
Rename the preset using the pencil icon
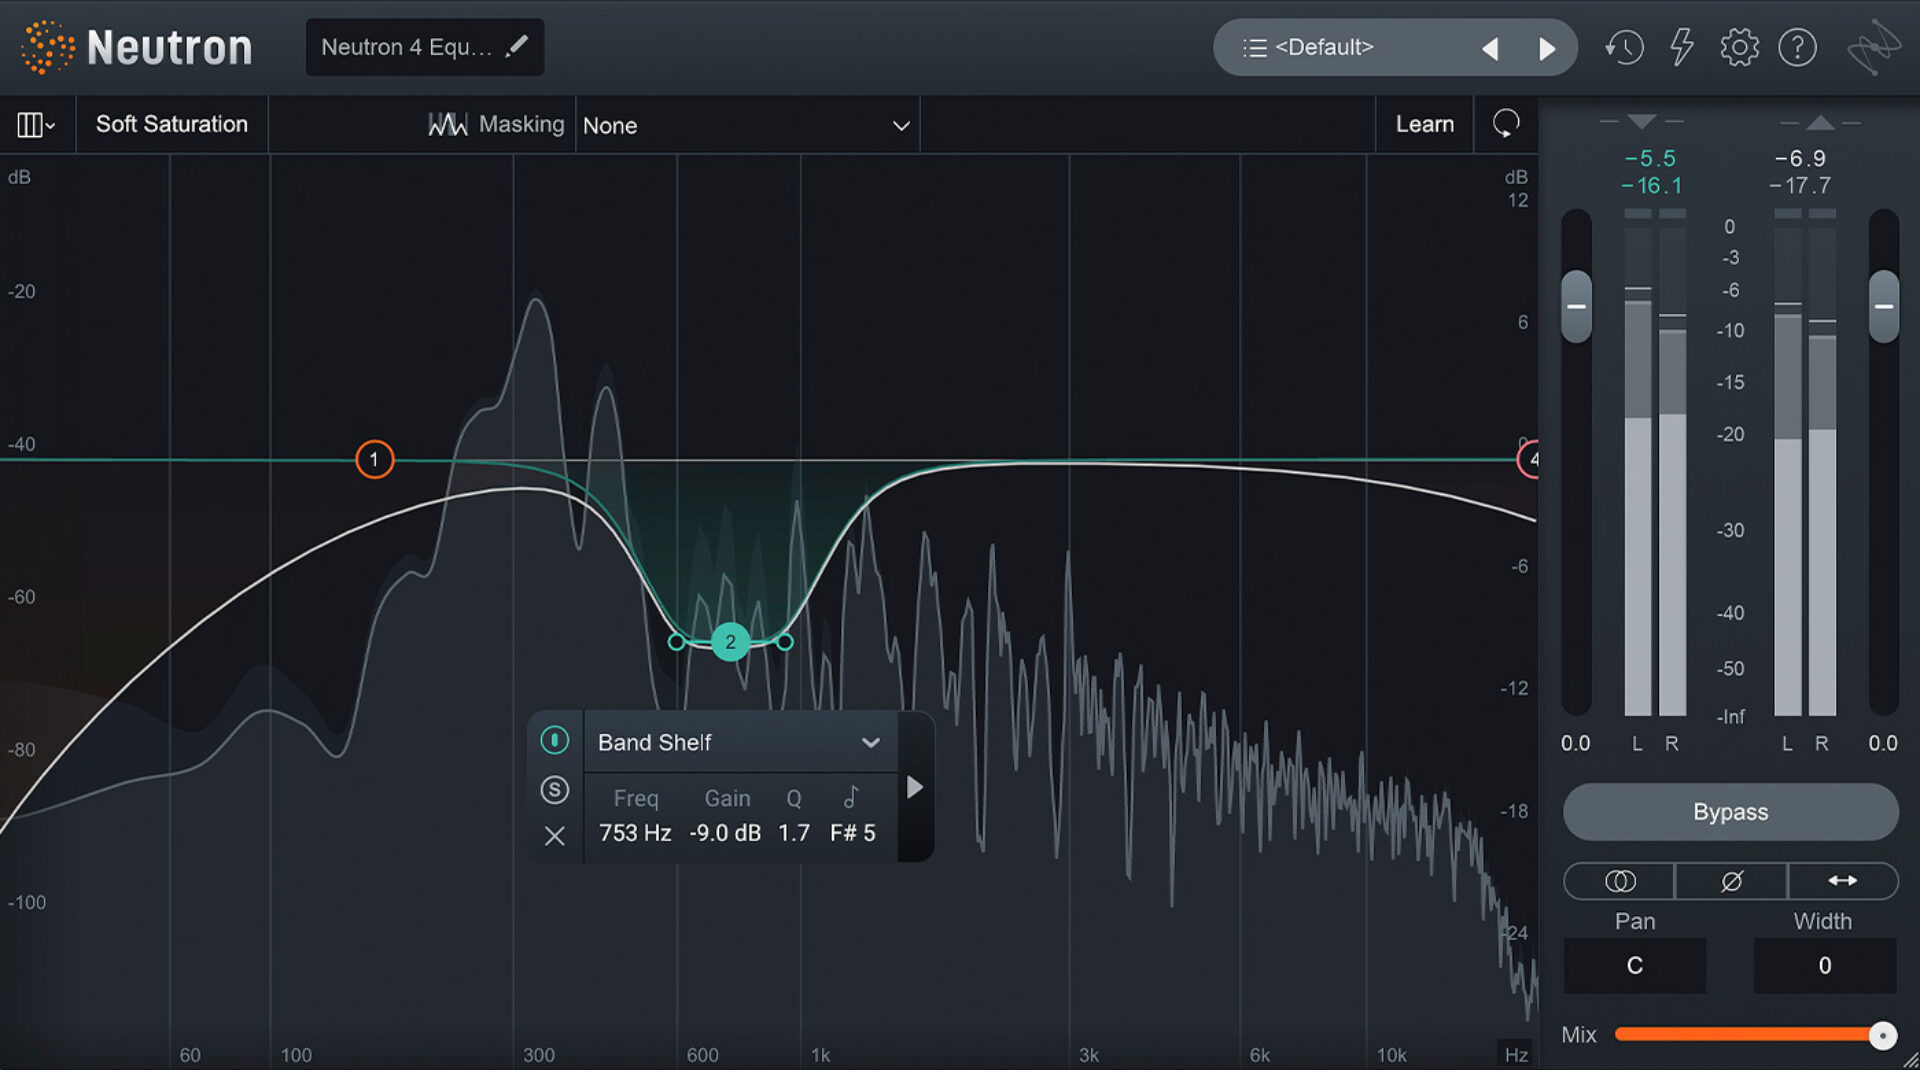click(x=519, y=45)
